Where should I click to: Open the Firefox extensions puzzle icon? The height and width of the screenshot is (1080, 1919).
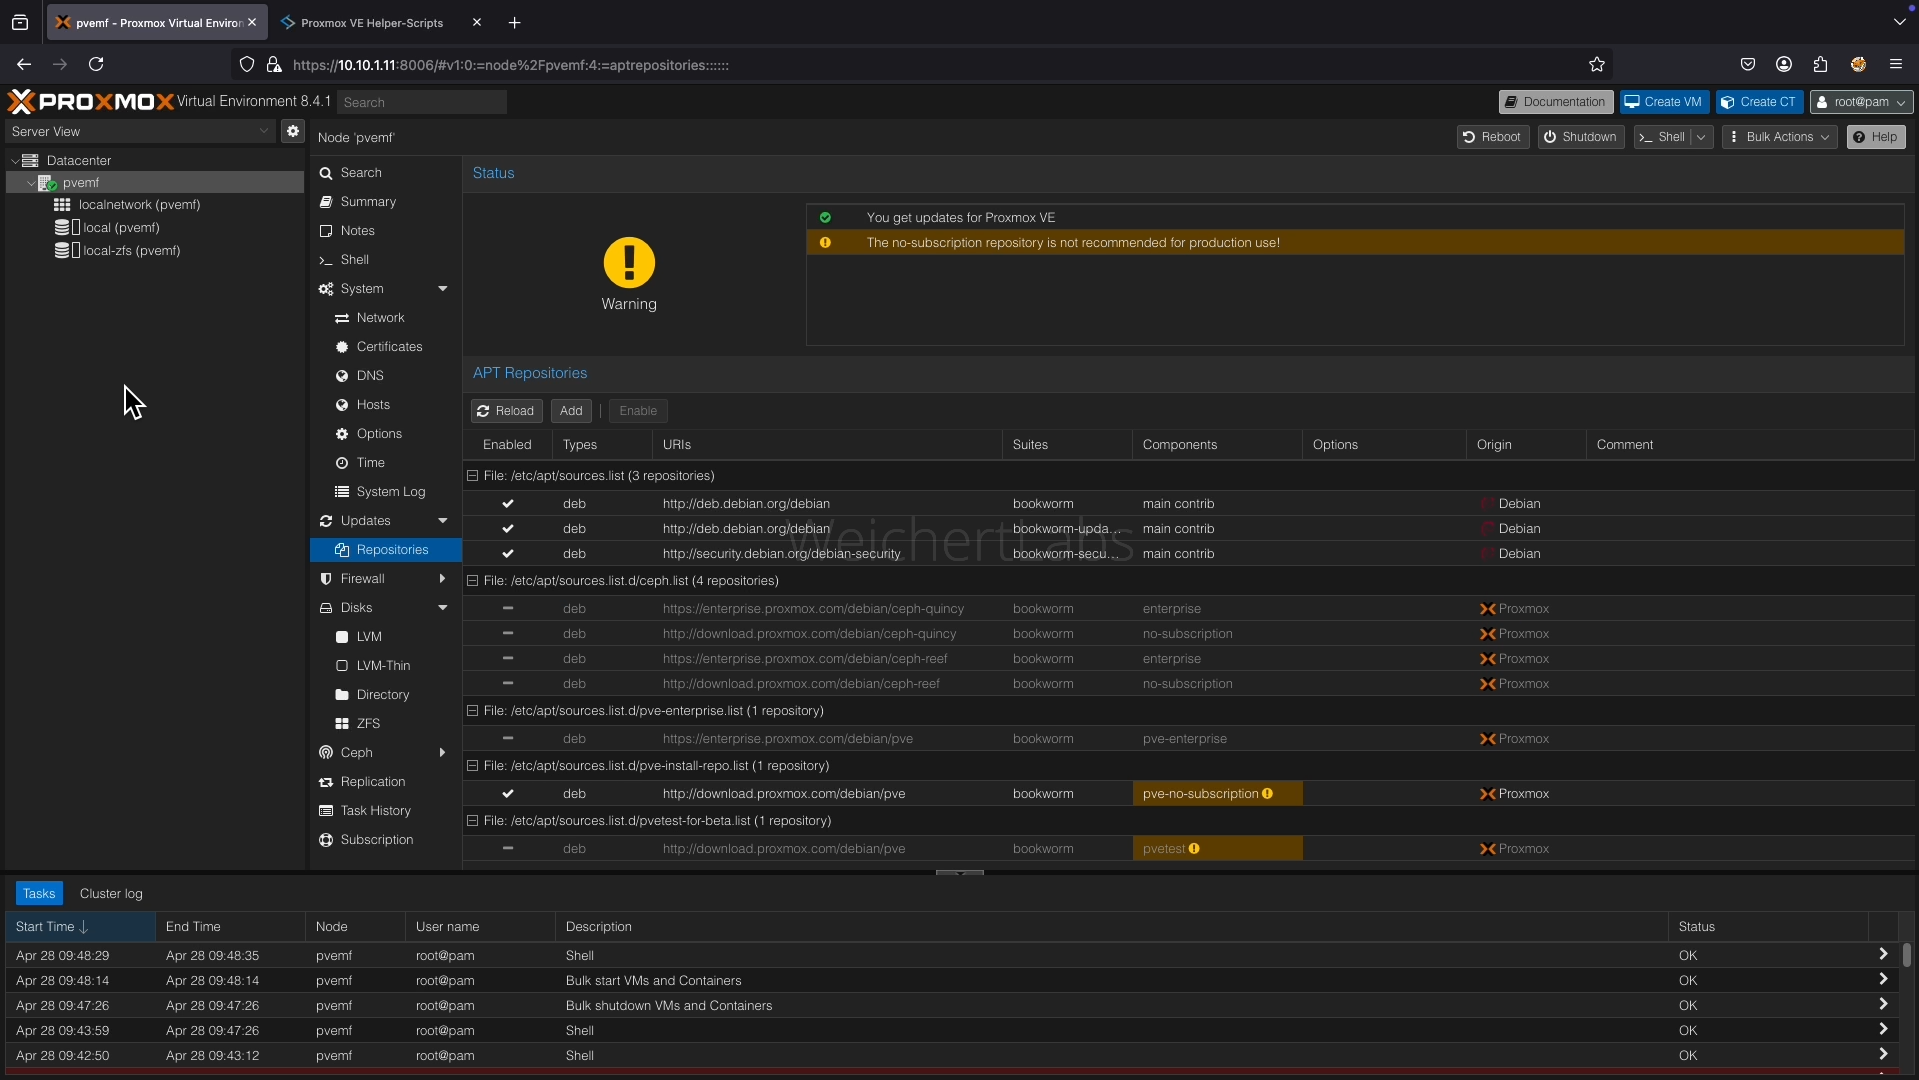tap(1820, 65)
